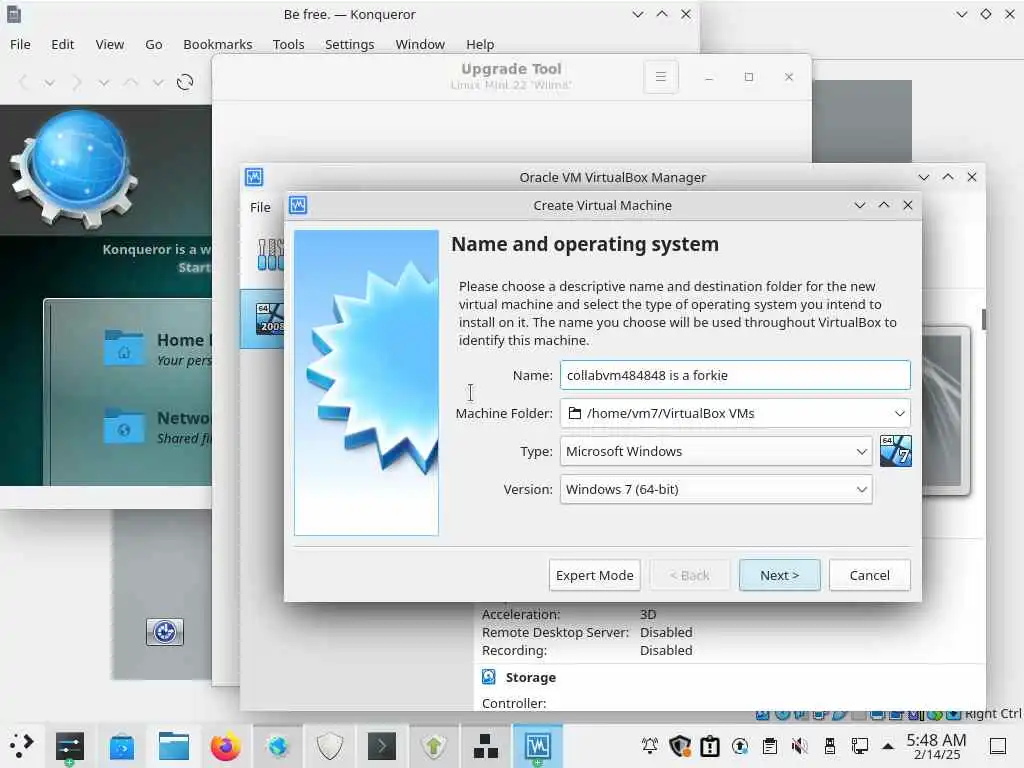
Task: Open Discover software center from the taskbar
Action: pos(121,746)
